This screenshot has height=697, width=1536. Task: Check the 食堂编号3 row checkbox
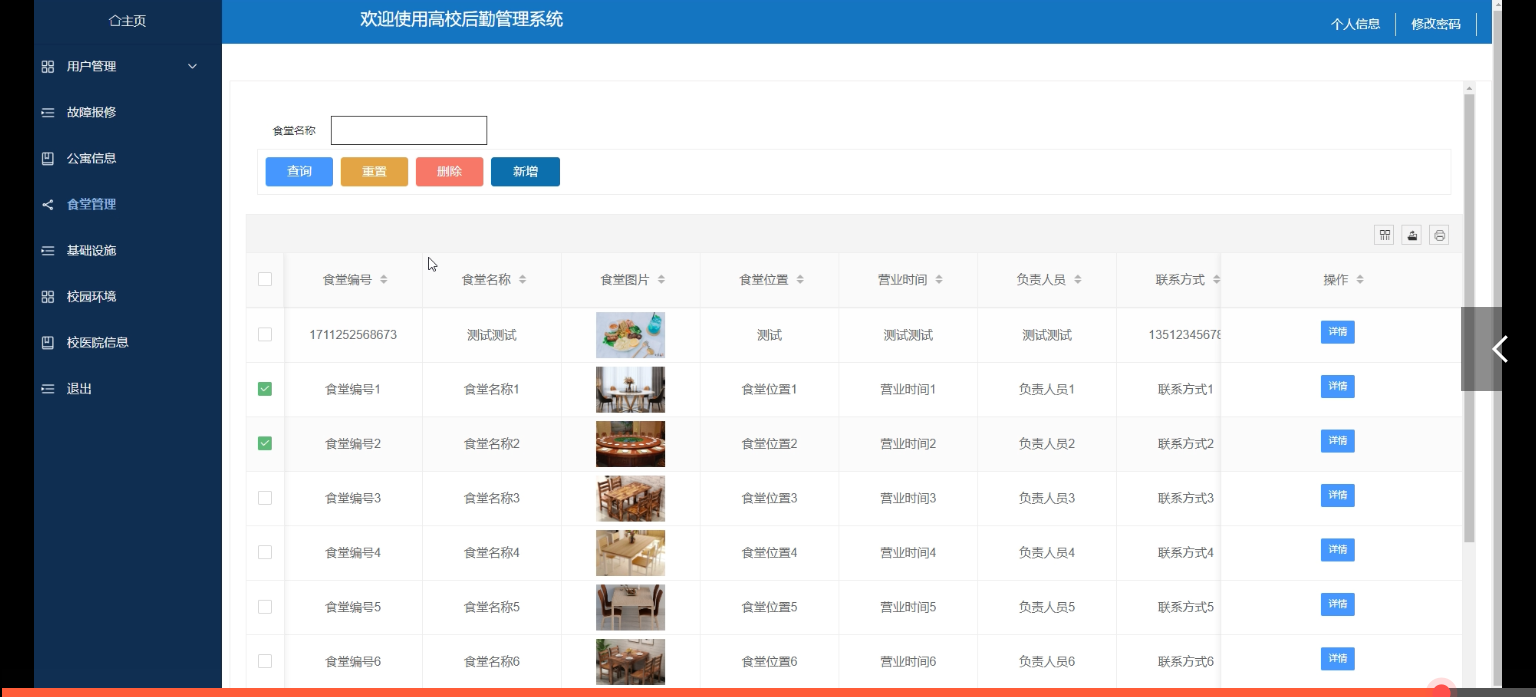(x=265, y=498)
